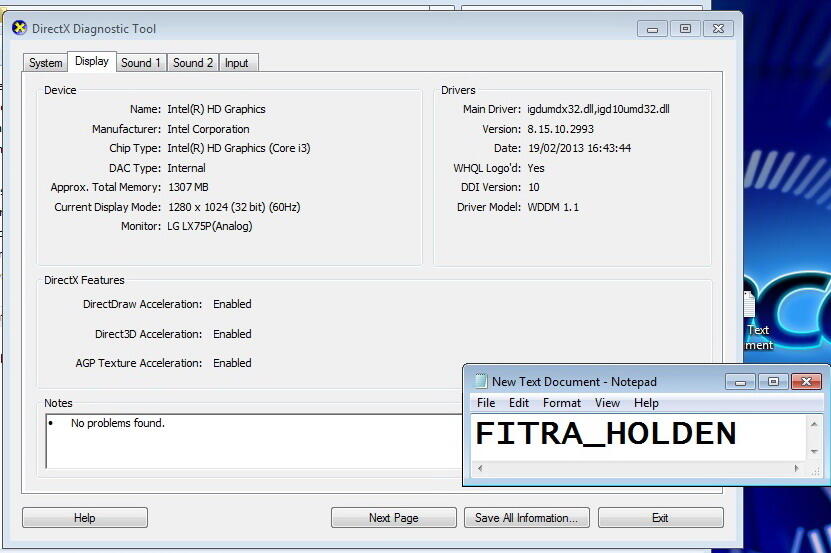The height and width of the screenshot is (553, 831).
Task: Maximize the DirectX Diagnostic Tool window
Action: click(x=685, y=29)
